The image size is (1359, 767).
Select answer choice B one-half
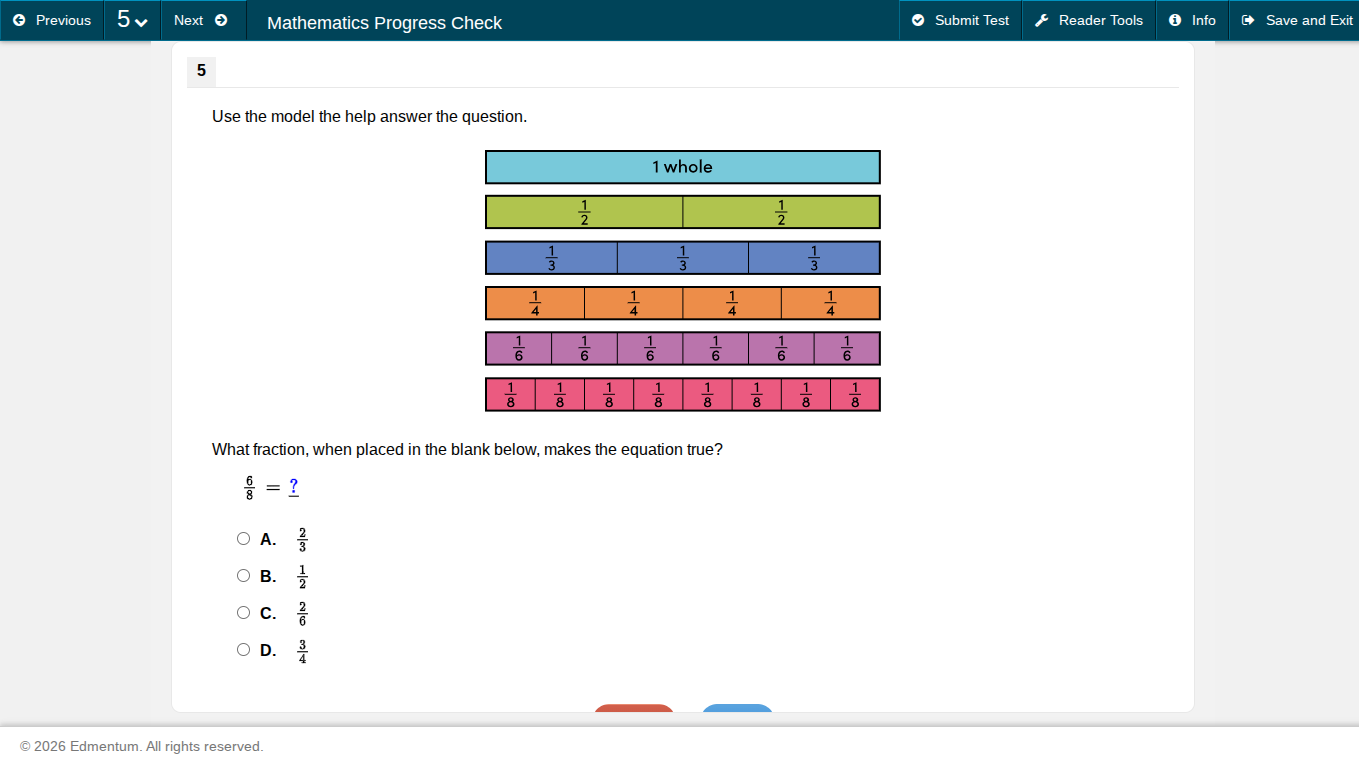(x=243, y=575)
